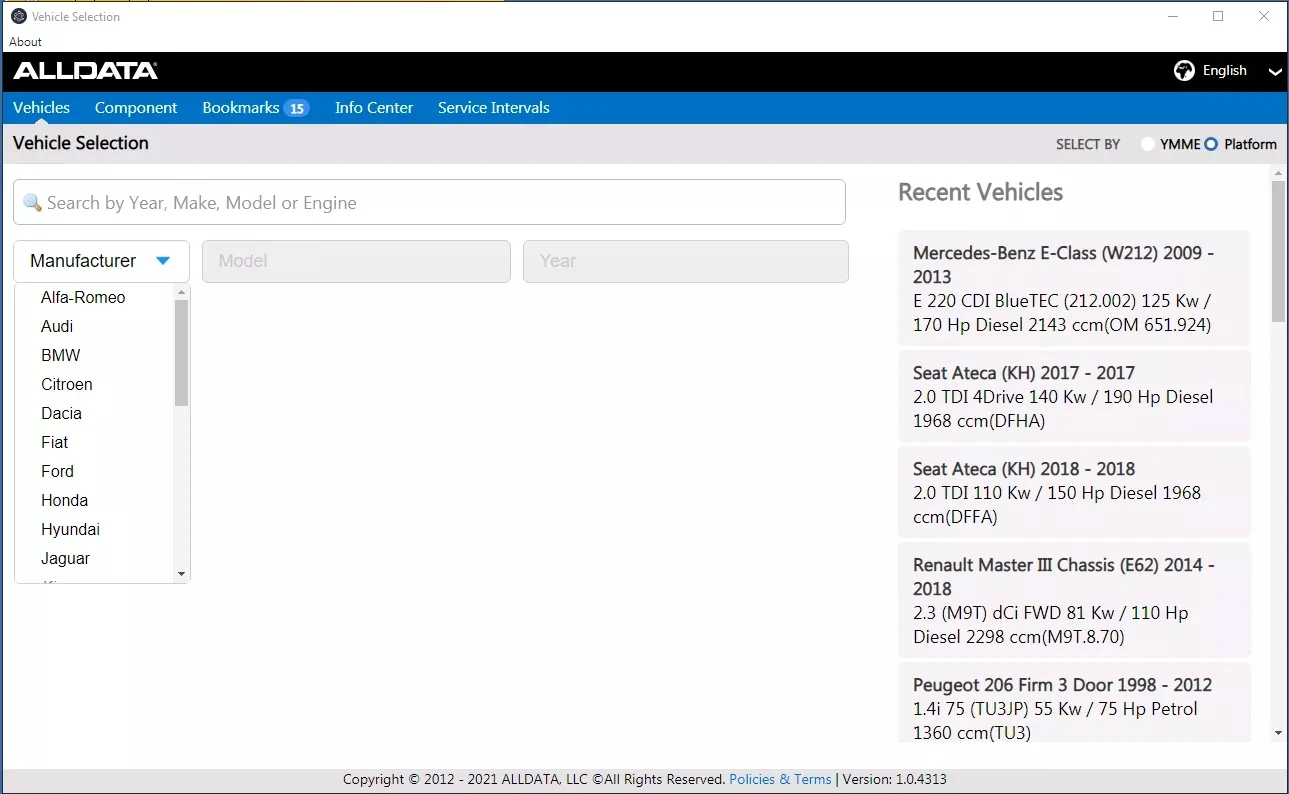Click the Recent Vehicles scroll up arrow
1289x794 pixels.
(1278, 173)
